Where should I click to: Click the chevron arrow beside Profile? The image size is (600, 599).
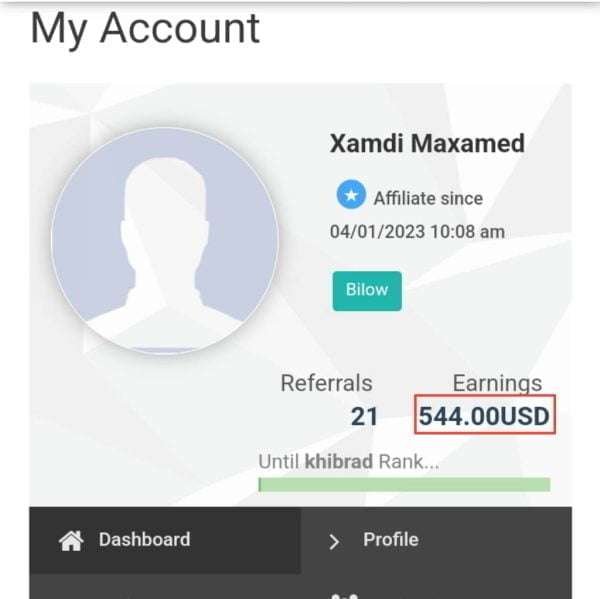(x=334, y=541)
